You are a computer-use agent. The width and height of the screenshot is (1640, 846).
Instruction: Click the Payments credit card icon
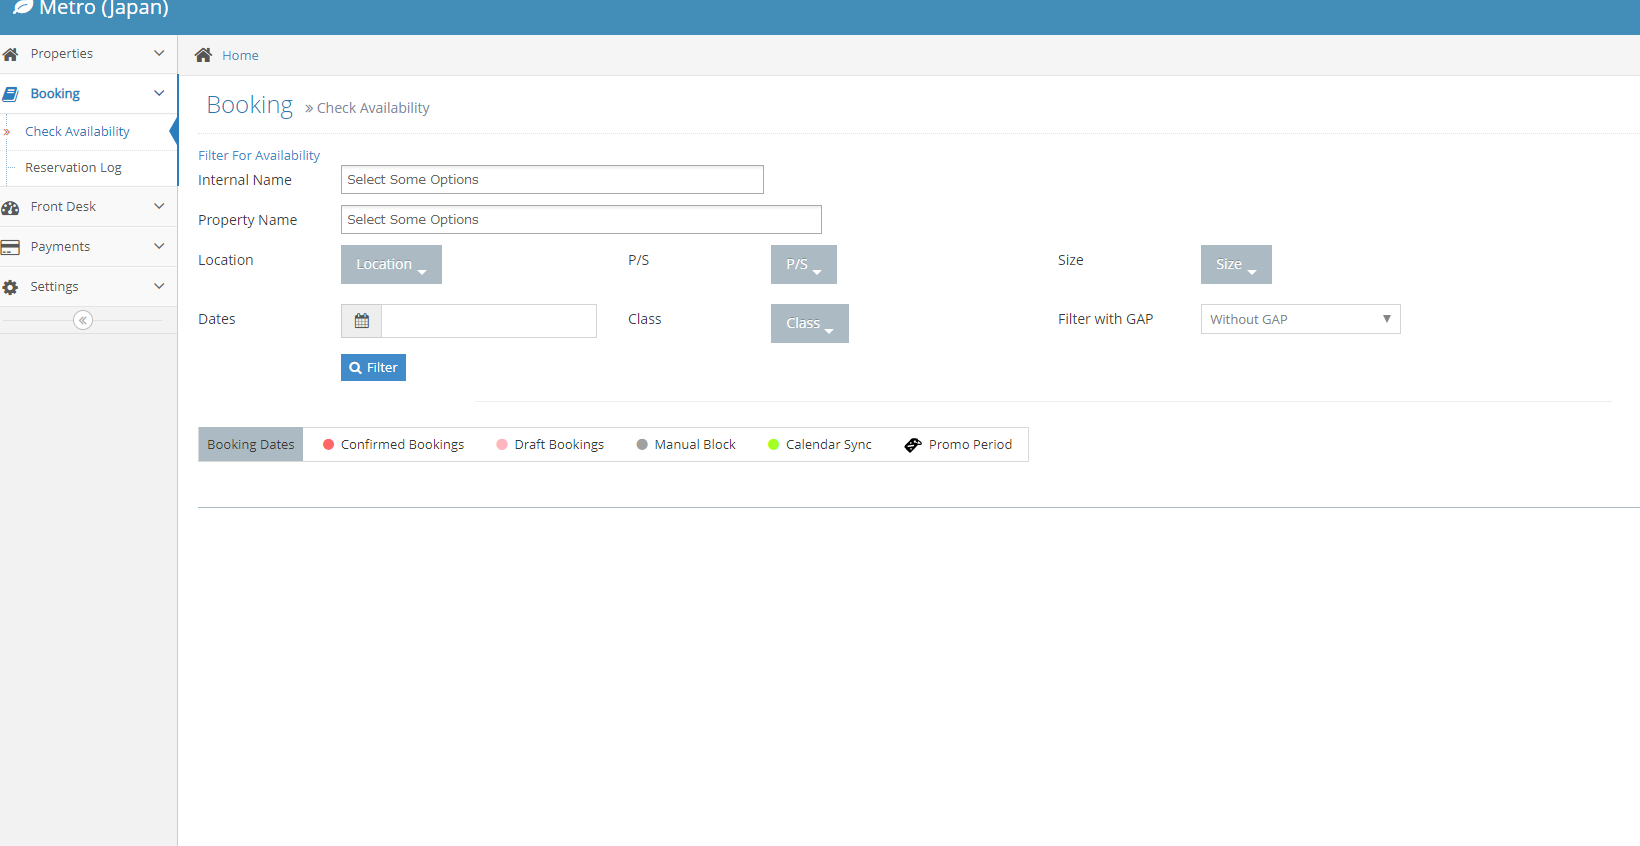click(10, 247)
